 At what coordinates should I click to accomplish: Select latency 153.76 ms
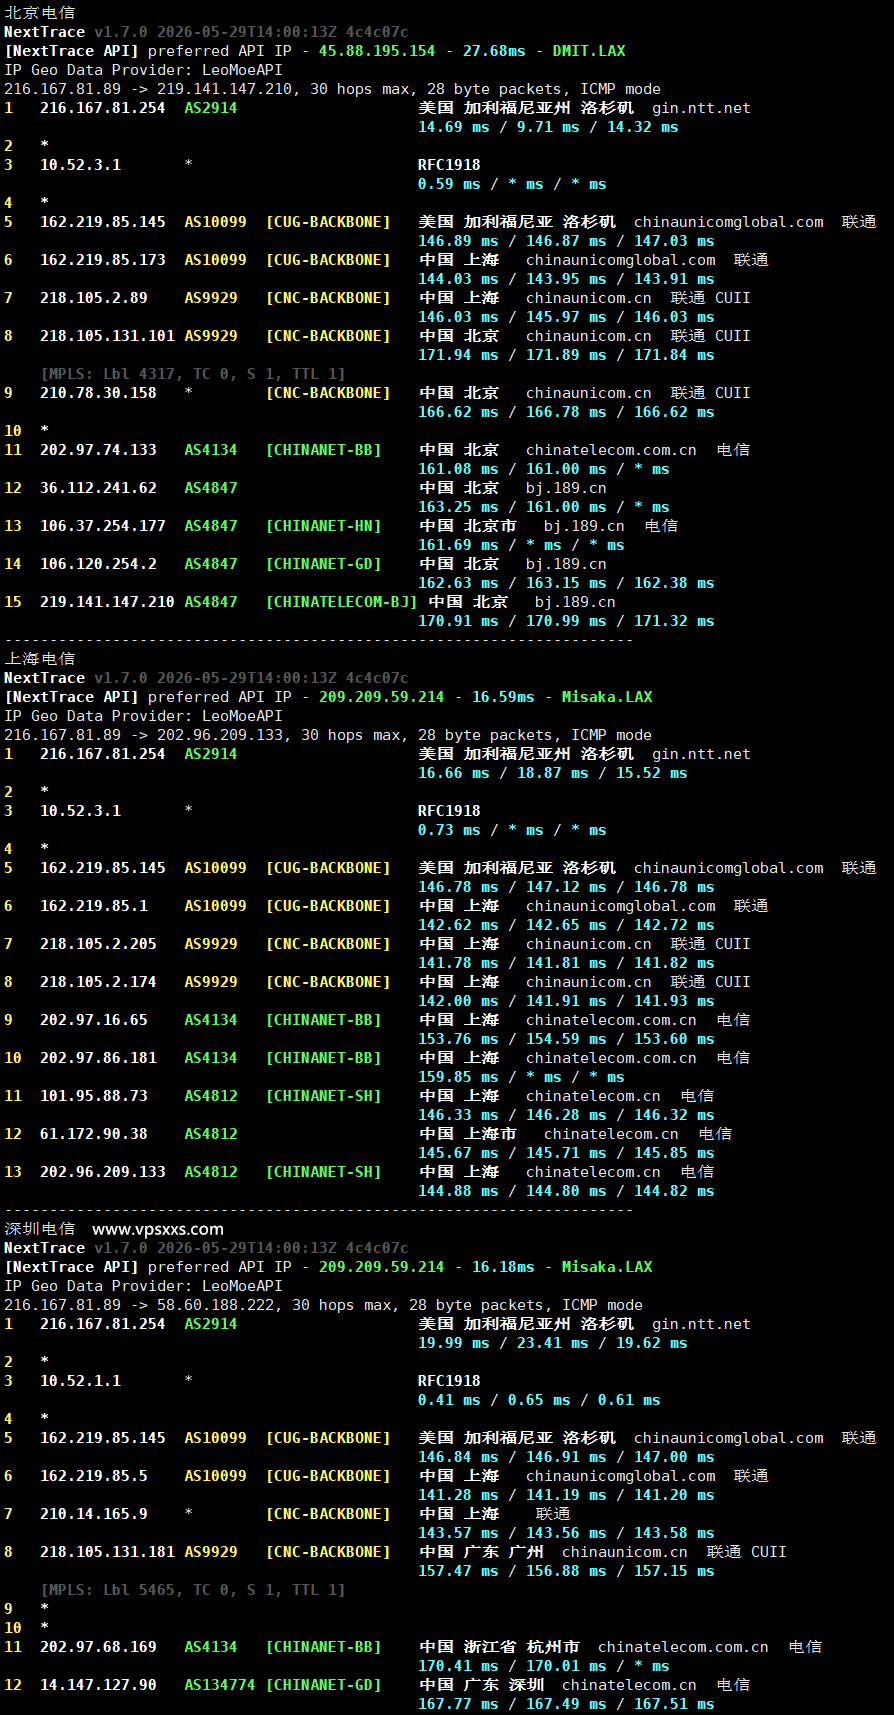click(x=458, y=1039)
